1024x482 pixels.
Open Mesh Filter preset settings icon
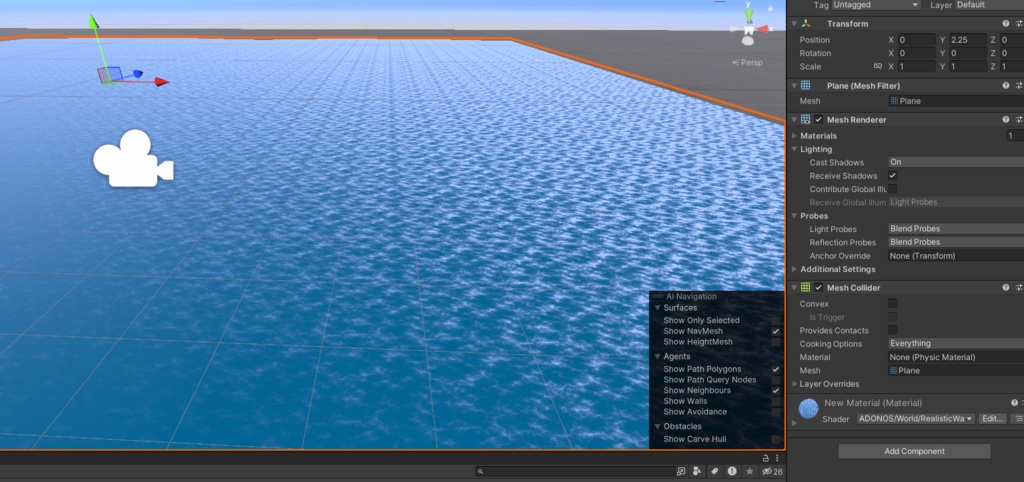(x=1019, y=86)
